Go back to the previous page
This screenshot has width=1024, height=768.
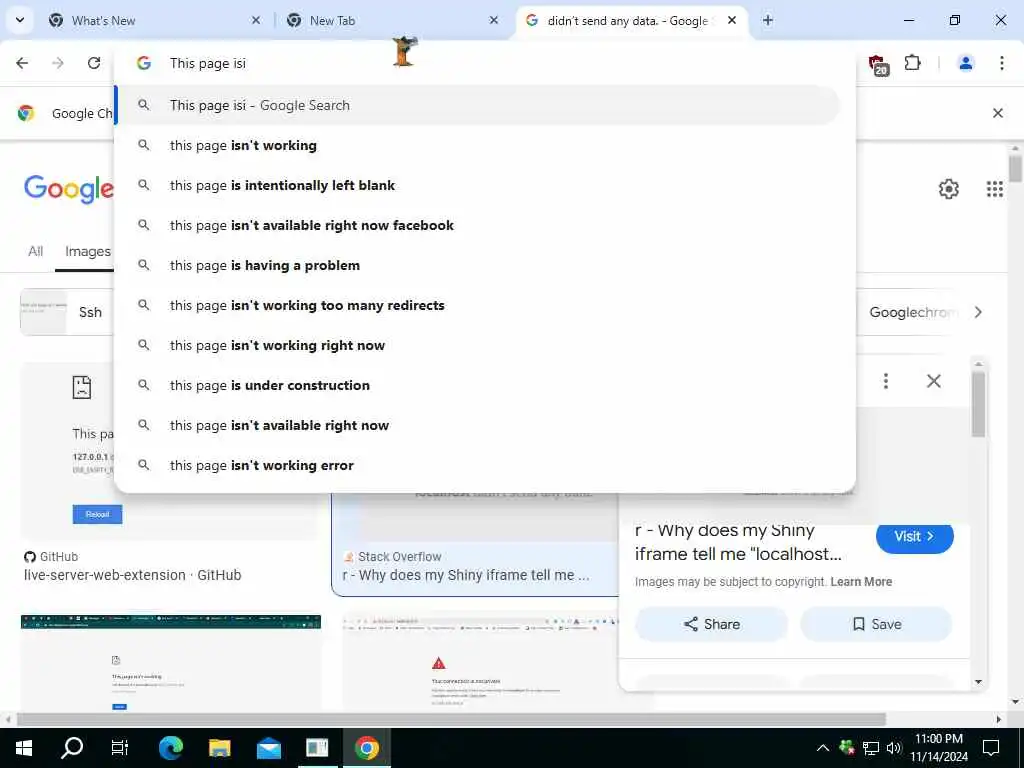click(22, 63)
